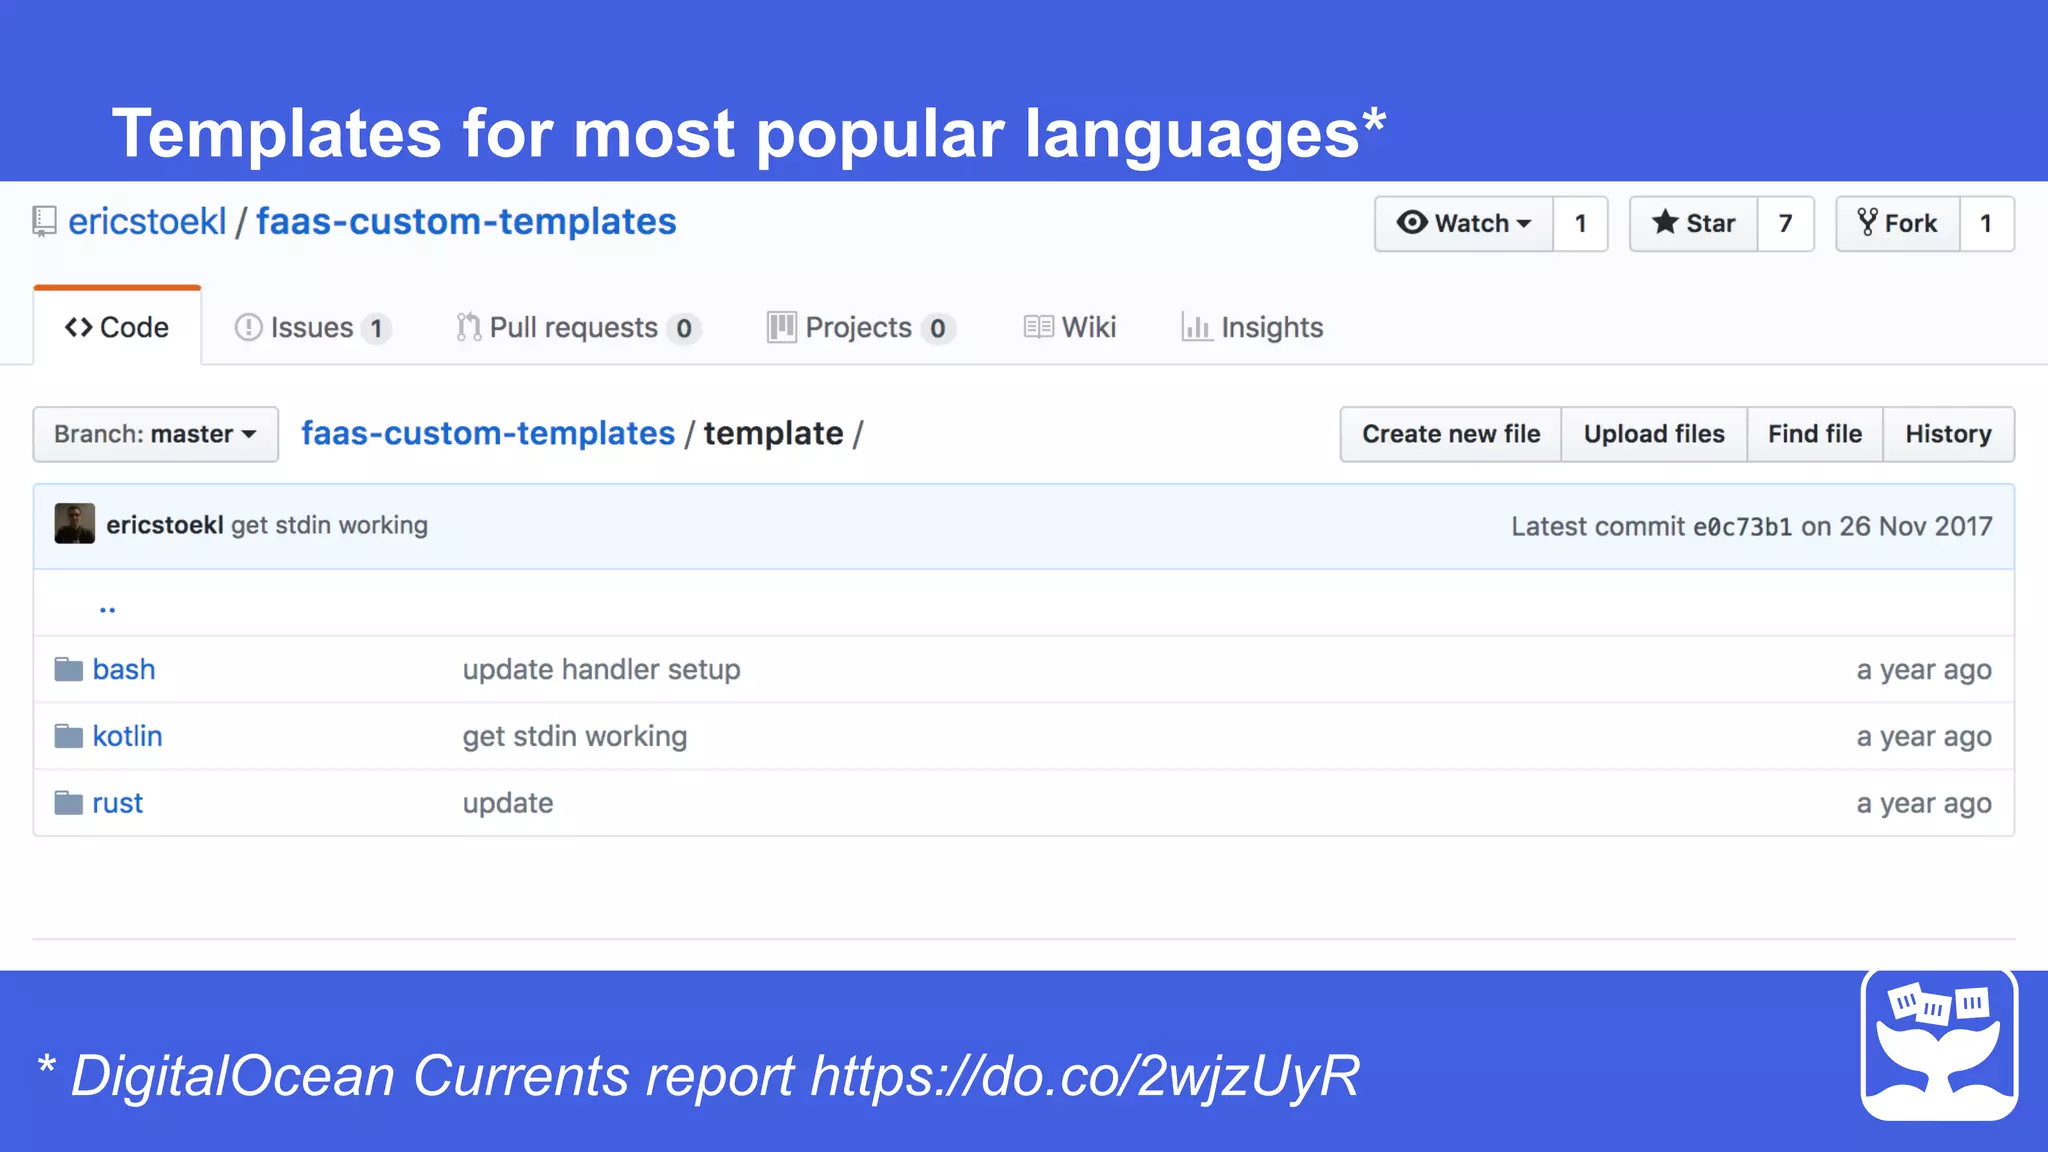Click kotlin row 'get stdin working' message
The width and height of the screenshot is (2048, 1152).
click(574, 736)
